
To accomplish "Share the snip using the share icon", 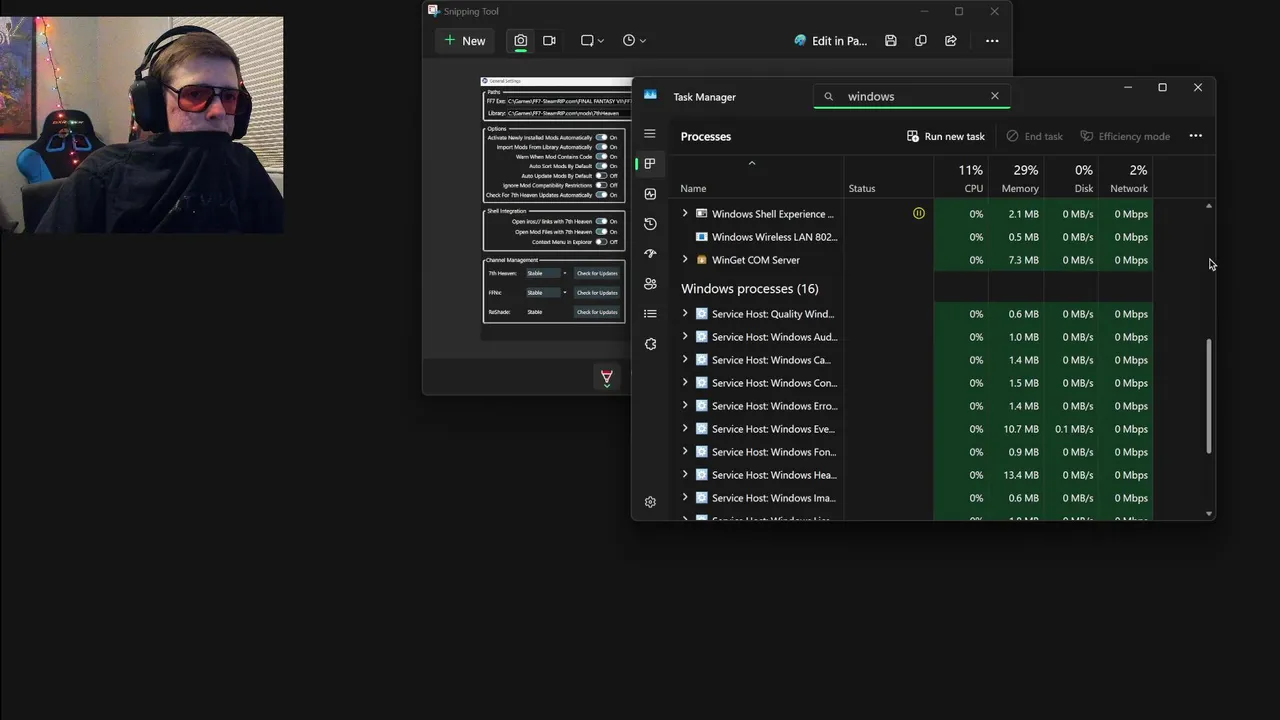I will pos(950,41).
